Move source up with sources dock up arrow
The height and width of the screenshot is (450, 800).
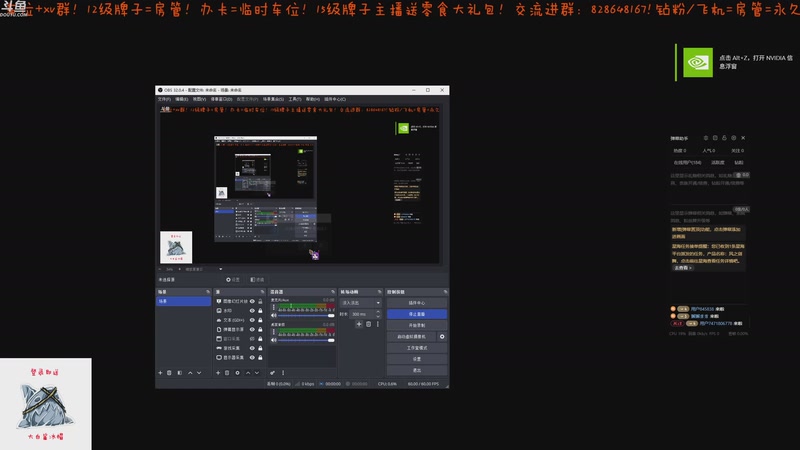(x=248, y=373)
